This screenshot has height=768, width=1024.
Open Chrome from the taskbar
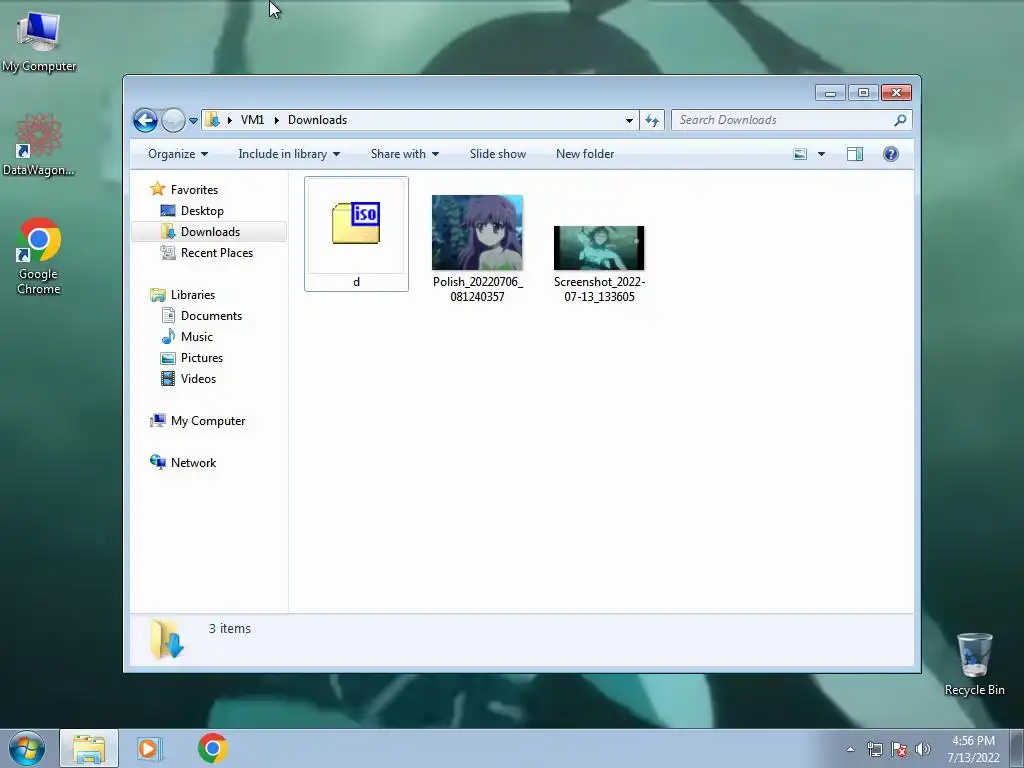pyautogui.click(x=212, y=748)
